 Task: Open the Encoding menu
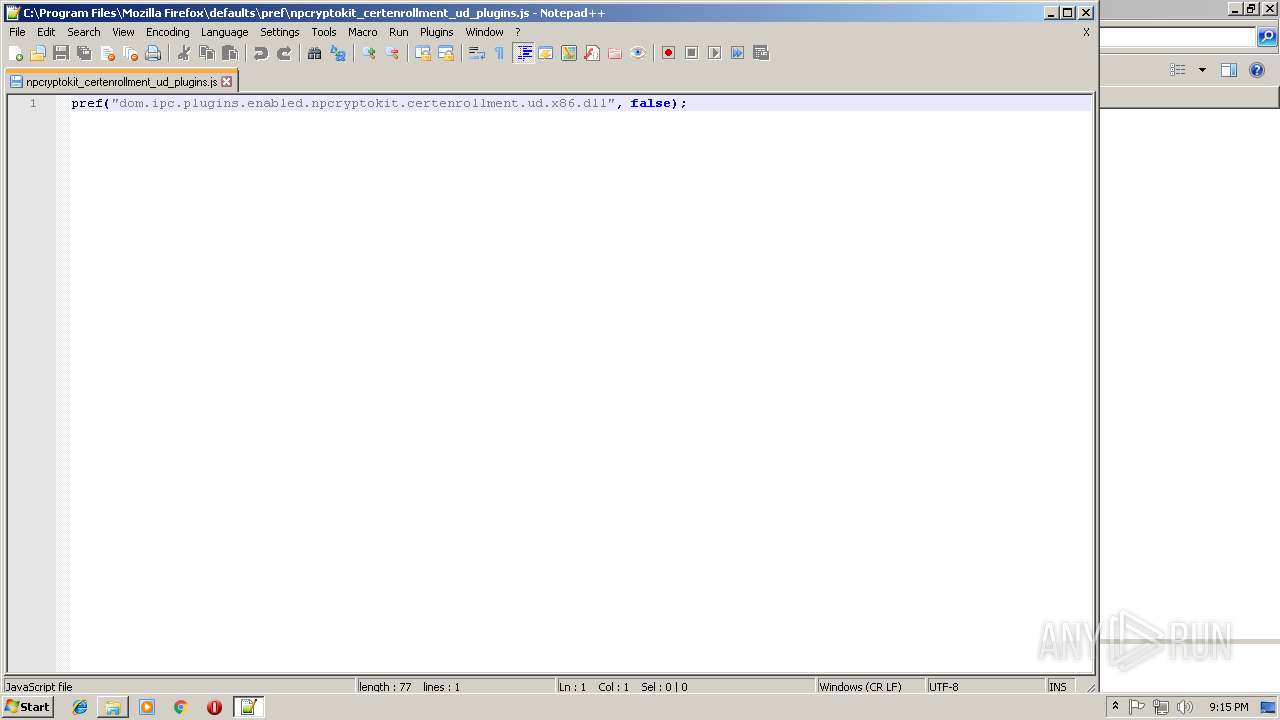click(x=167, y=32)
